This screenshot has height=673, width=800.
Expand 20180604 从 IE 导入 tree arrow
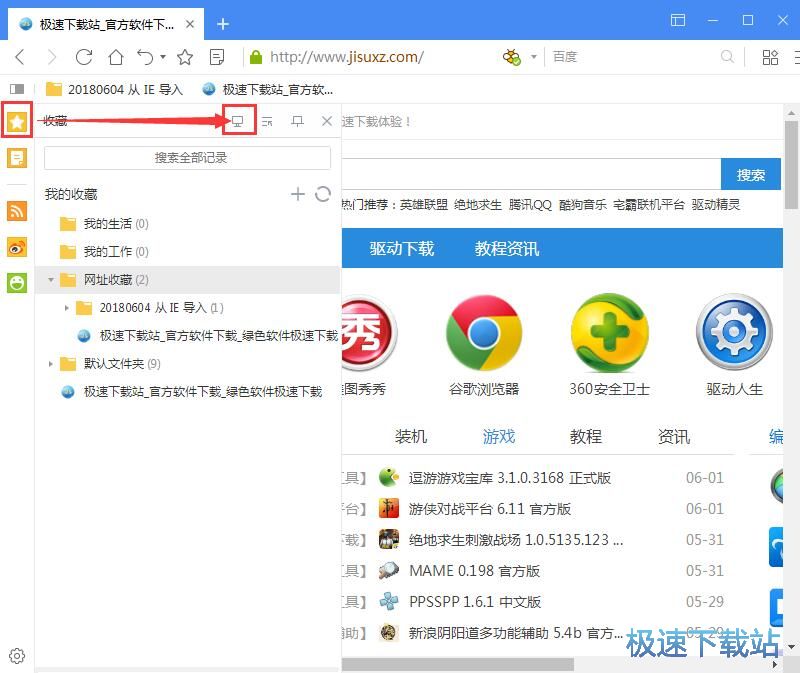66,308
